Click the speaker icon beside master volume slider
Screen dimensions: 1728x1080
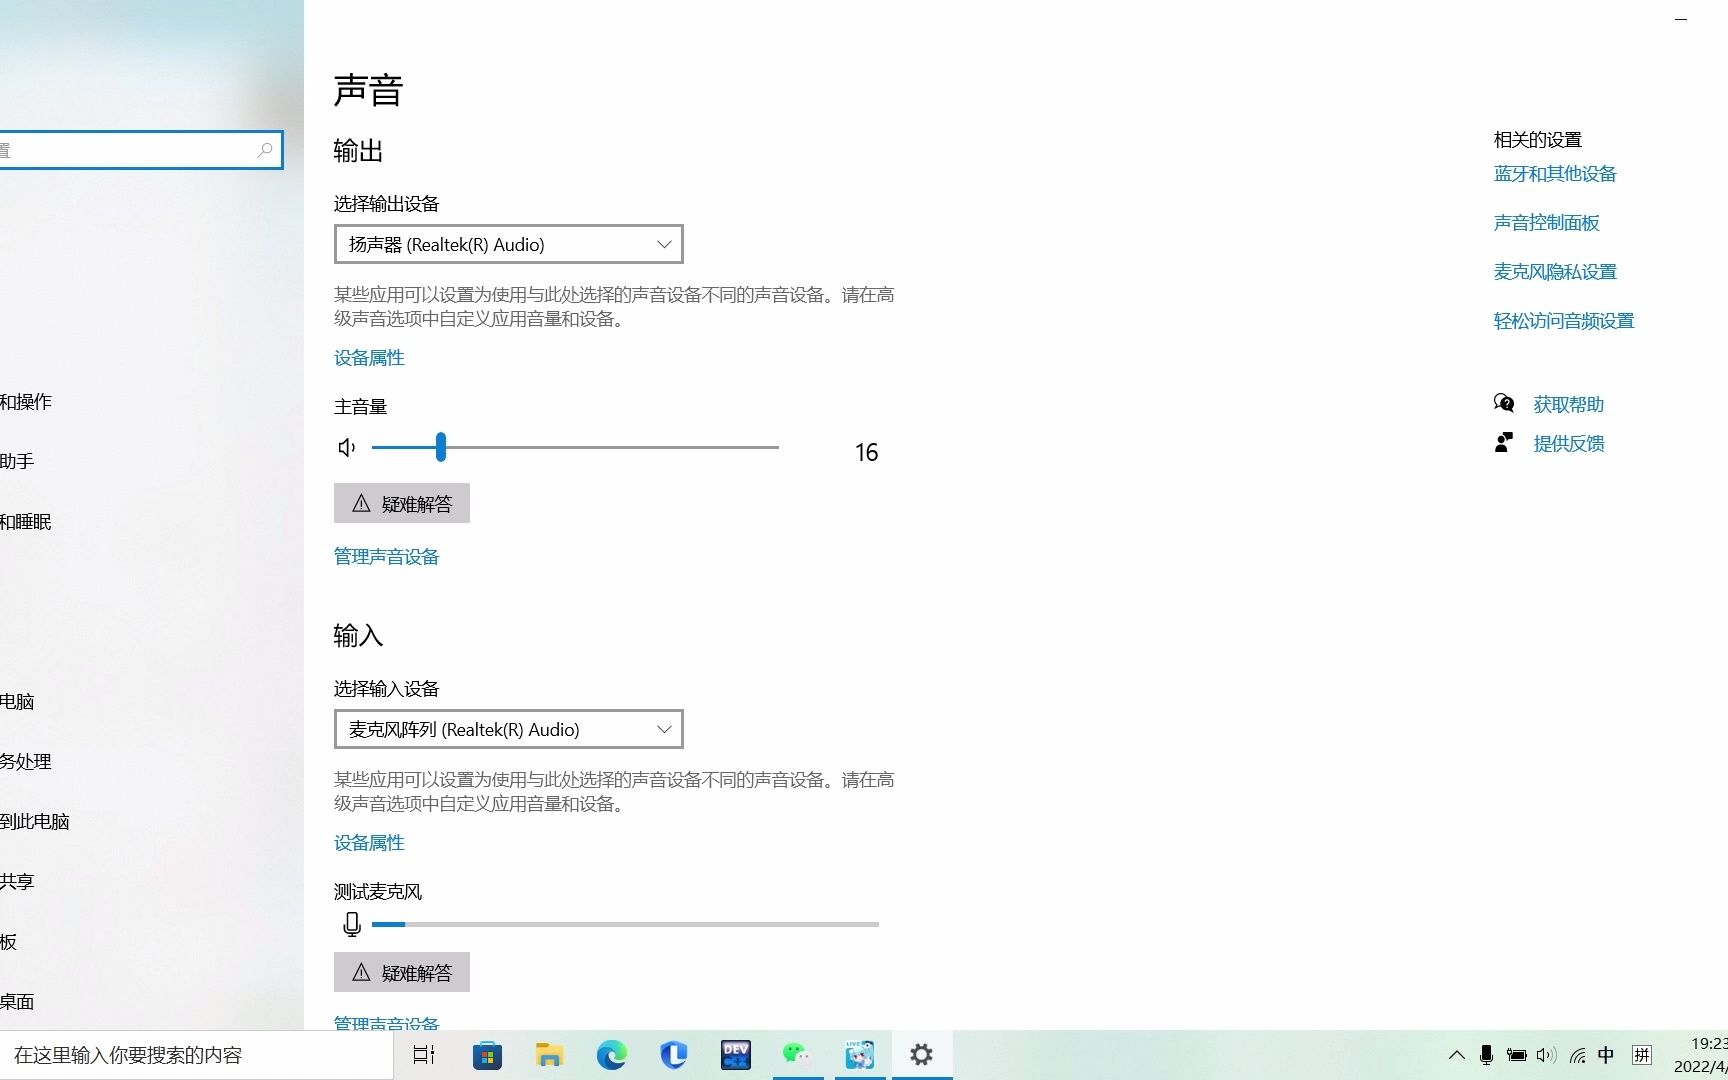347,447
